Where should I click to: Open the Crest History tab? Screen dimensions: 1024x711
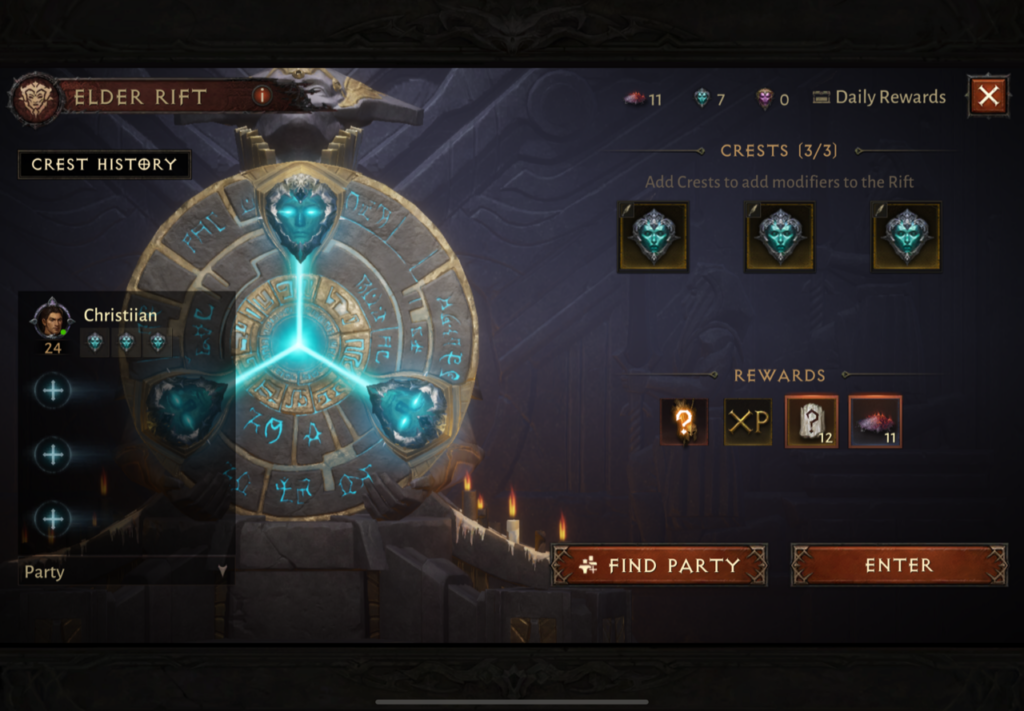click(104, 164)
